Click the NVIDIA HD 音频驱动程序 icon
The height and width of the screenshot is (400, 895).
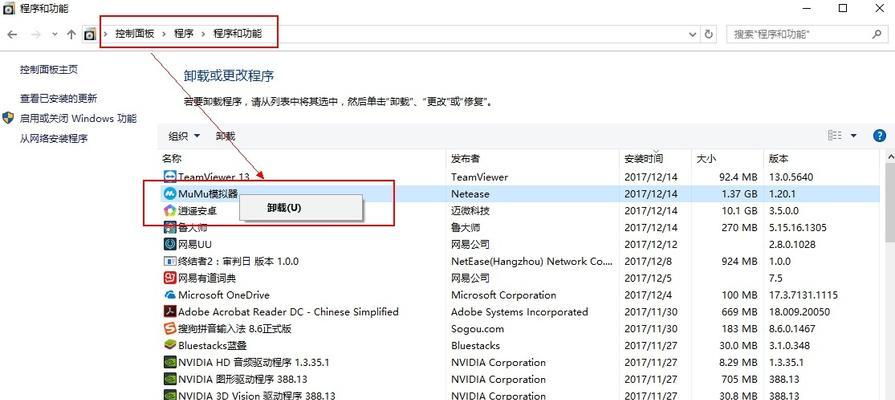pos(170,362)
